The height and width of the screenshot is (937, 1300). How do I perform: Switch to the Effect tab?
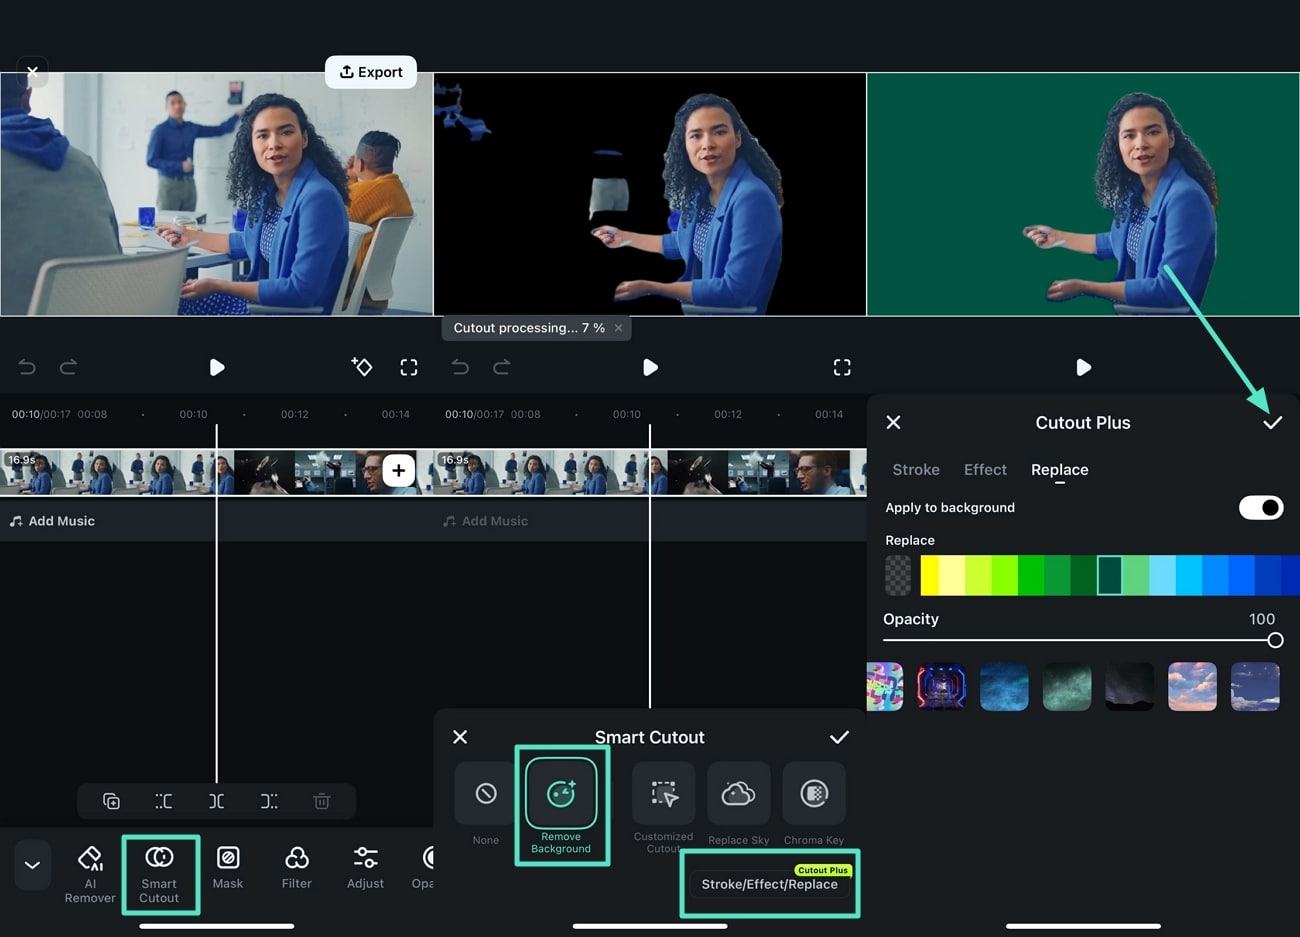click(985, 470)
